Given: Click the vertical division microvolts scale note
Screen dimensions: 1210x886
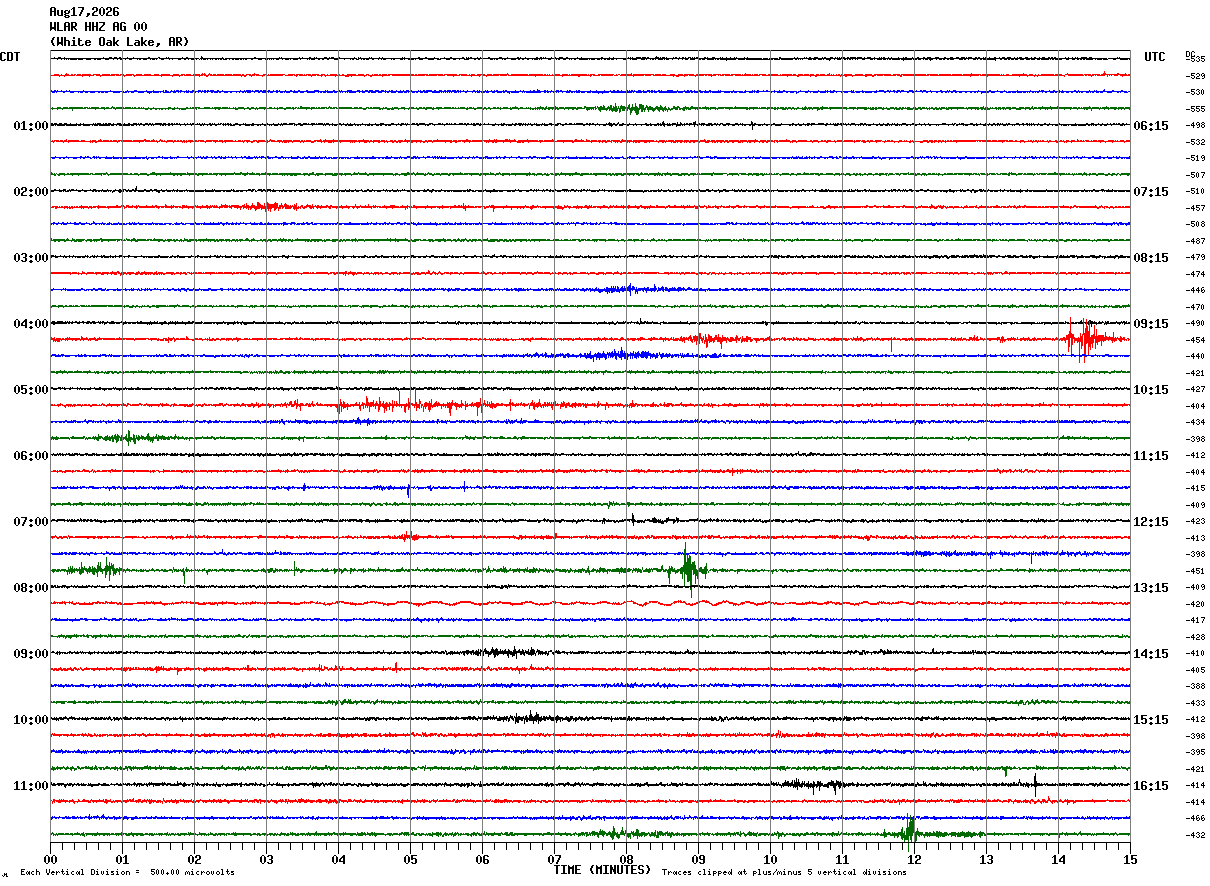Looking at the screenshot, I should [x=127, y=872].
